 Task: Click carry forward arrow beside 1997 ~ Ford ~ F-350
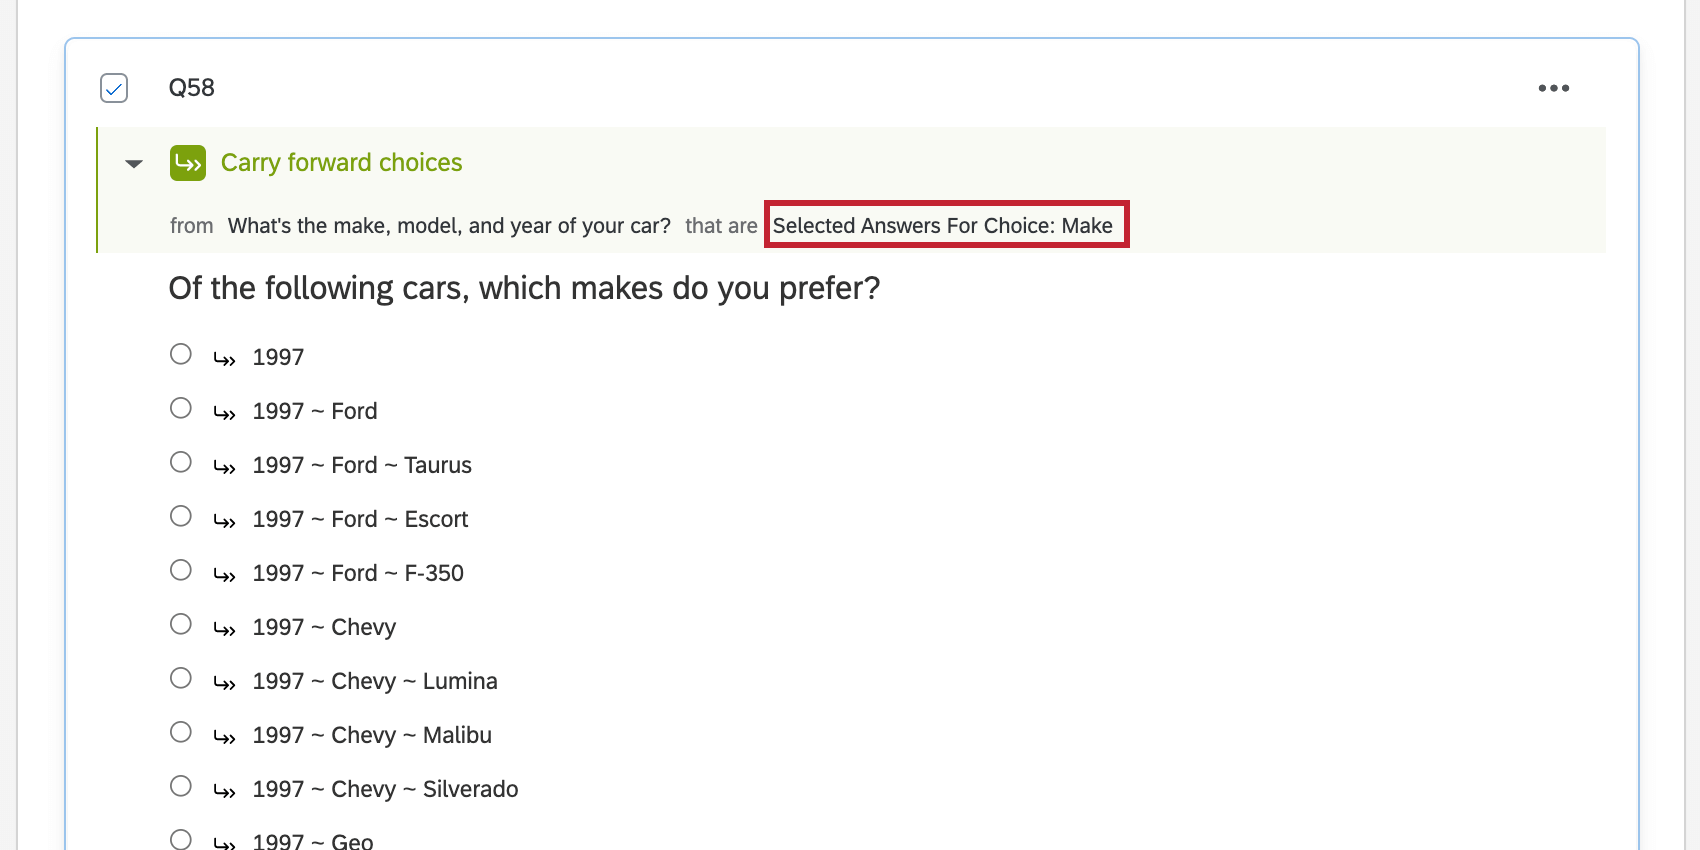coord(225,575)
